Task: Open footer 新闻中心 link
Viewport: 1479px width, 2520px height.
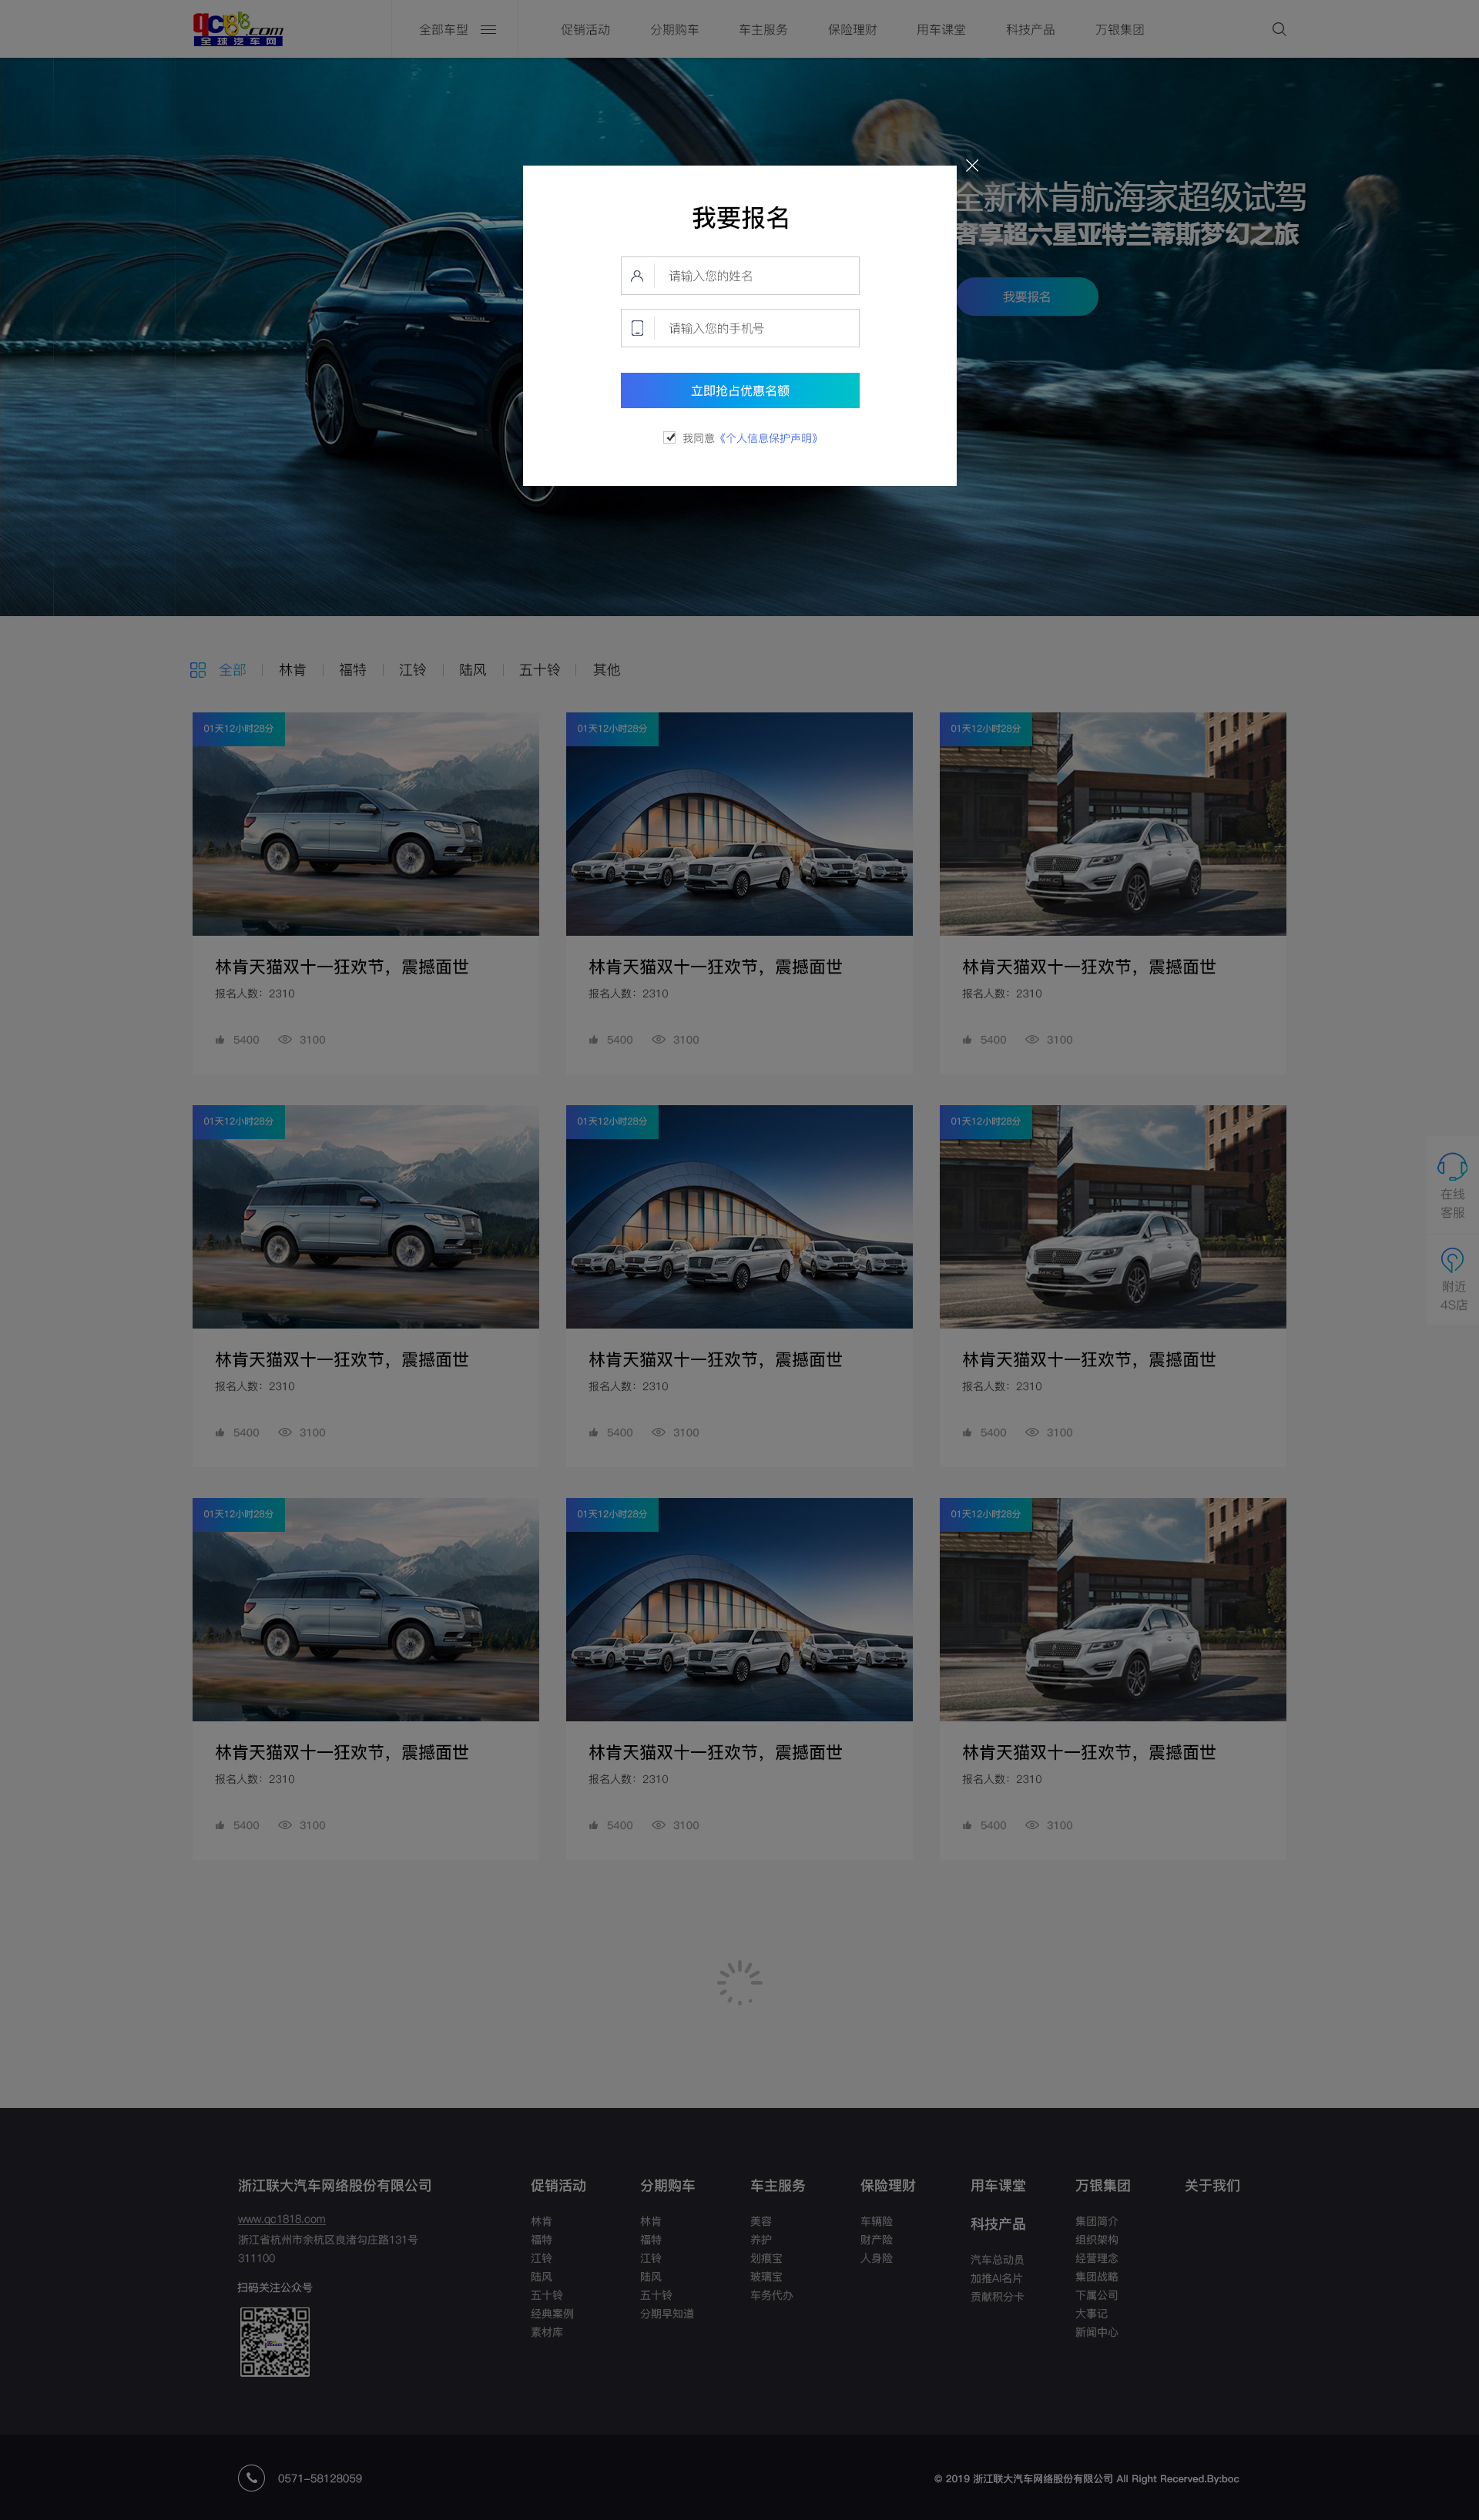Action: point(1096,2332)
